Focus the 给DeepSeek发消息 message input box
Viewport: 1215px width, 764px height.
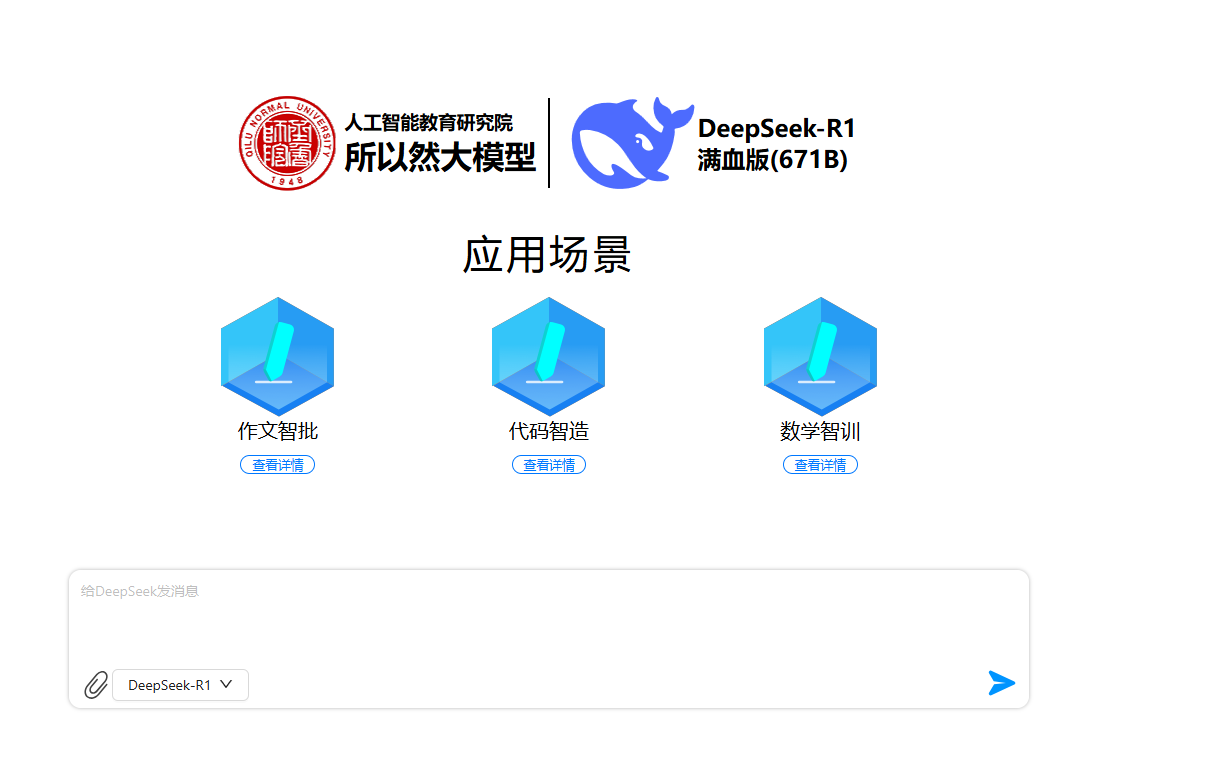[x=548, y=615]
